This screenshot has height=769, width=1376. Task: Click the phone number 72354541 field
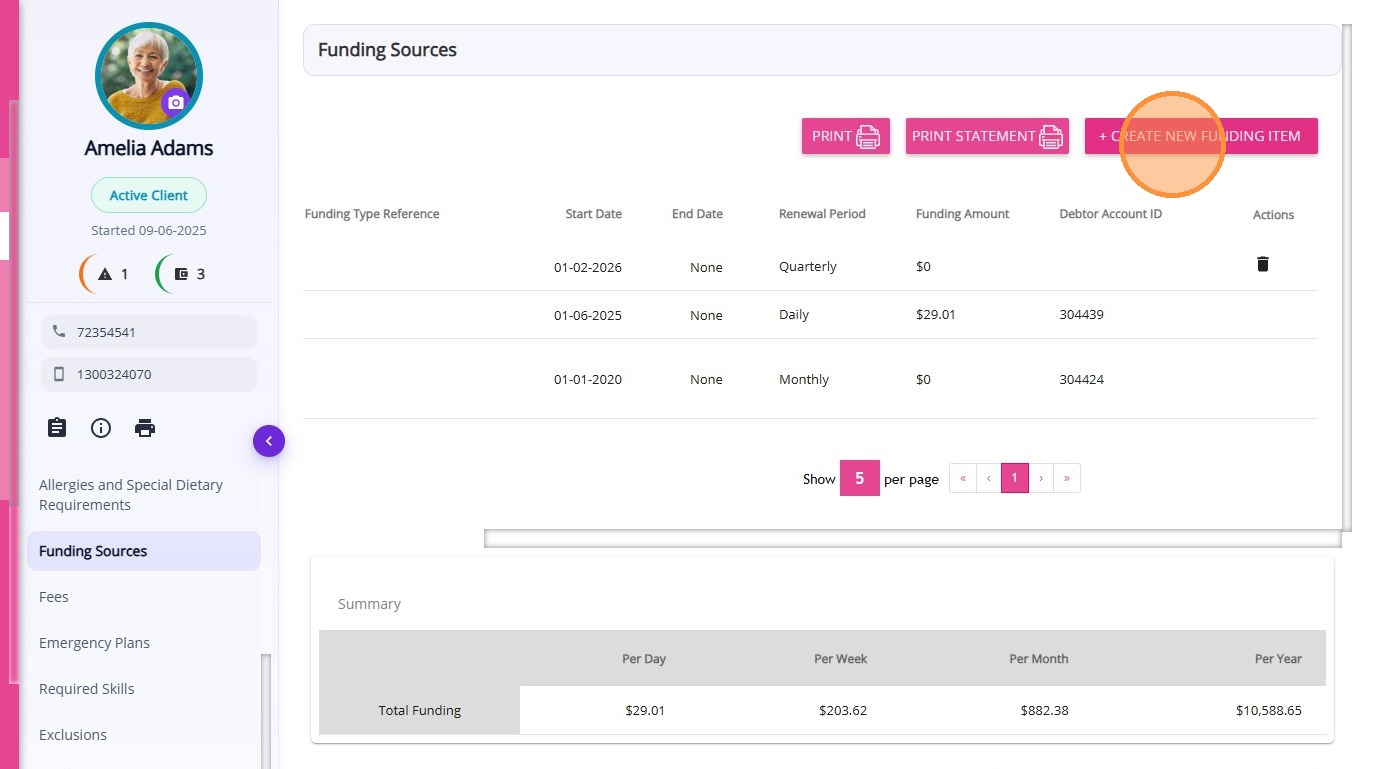click(149, 332)
